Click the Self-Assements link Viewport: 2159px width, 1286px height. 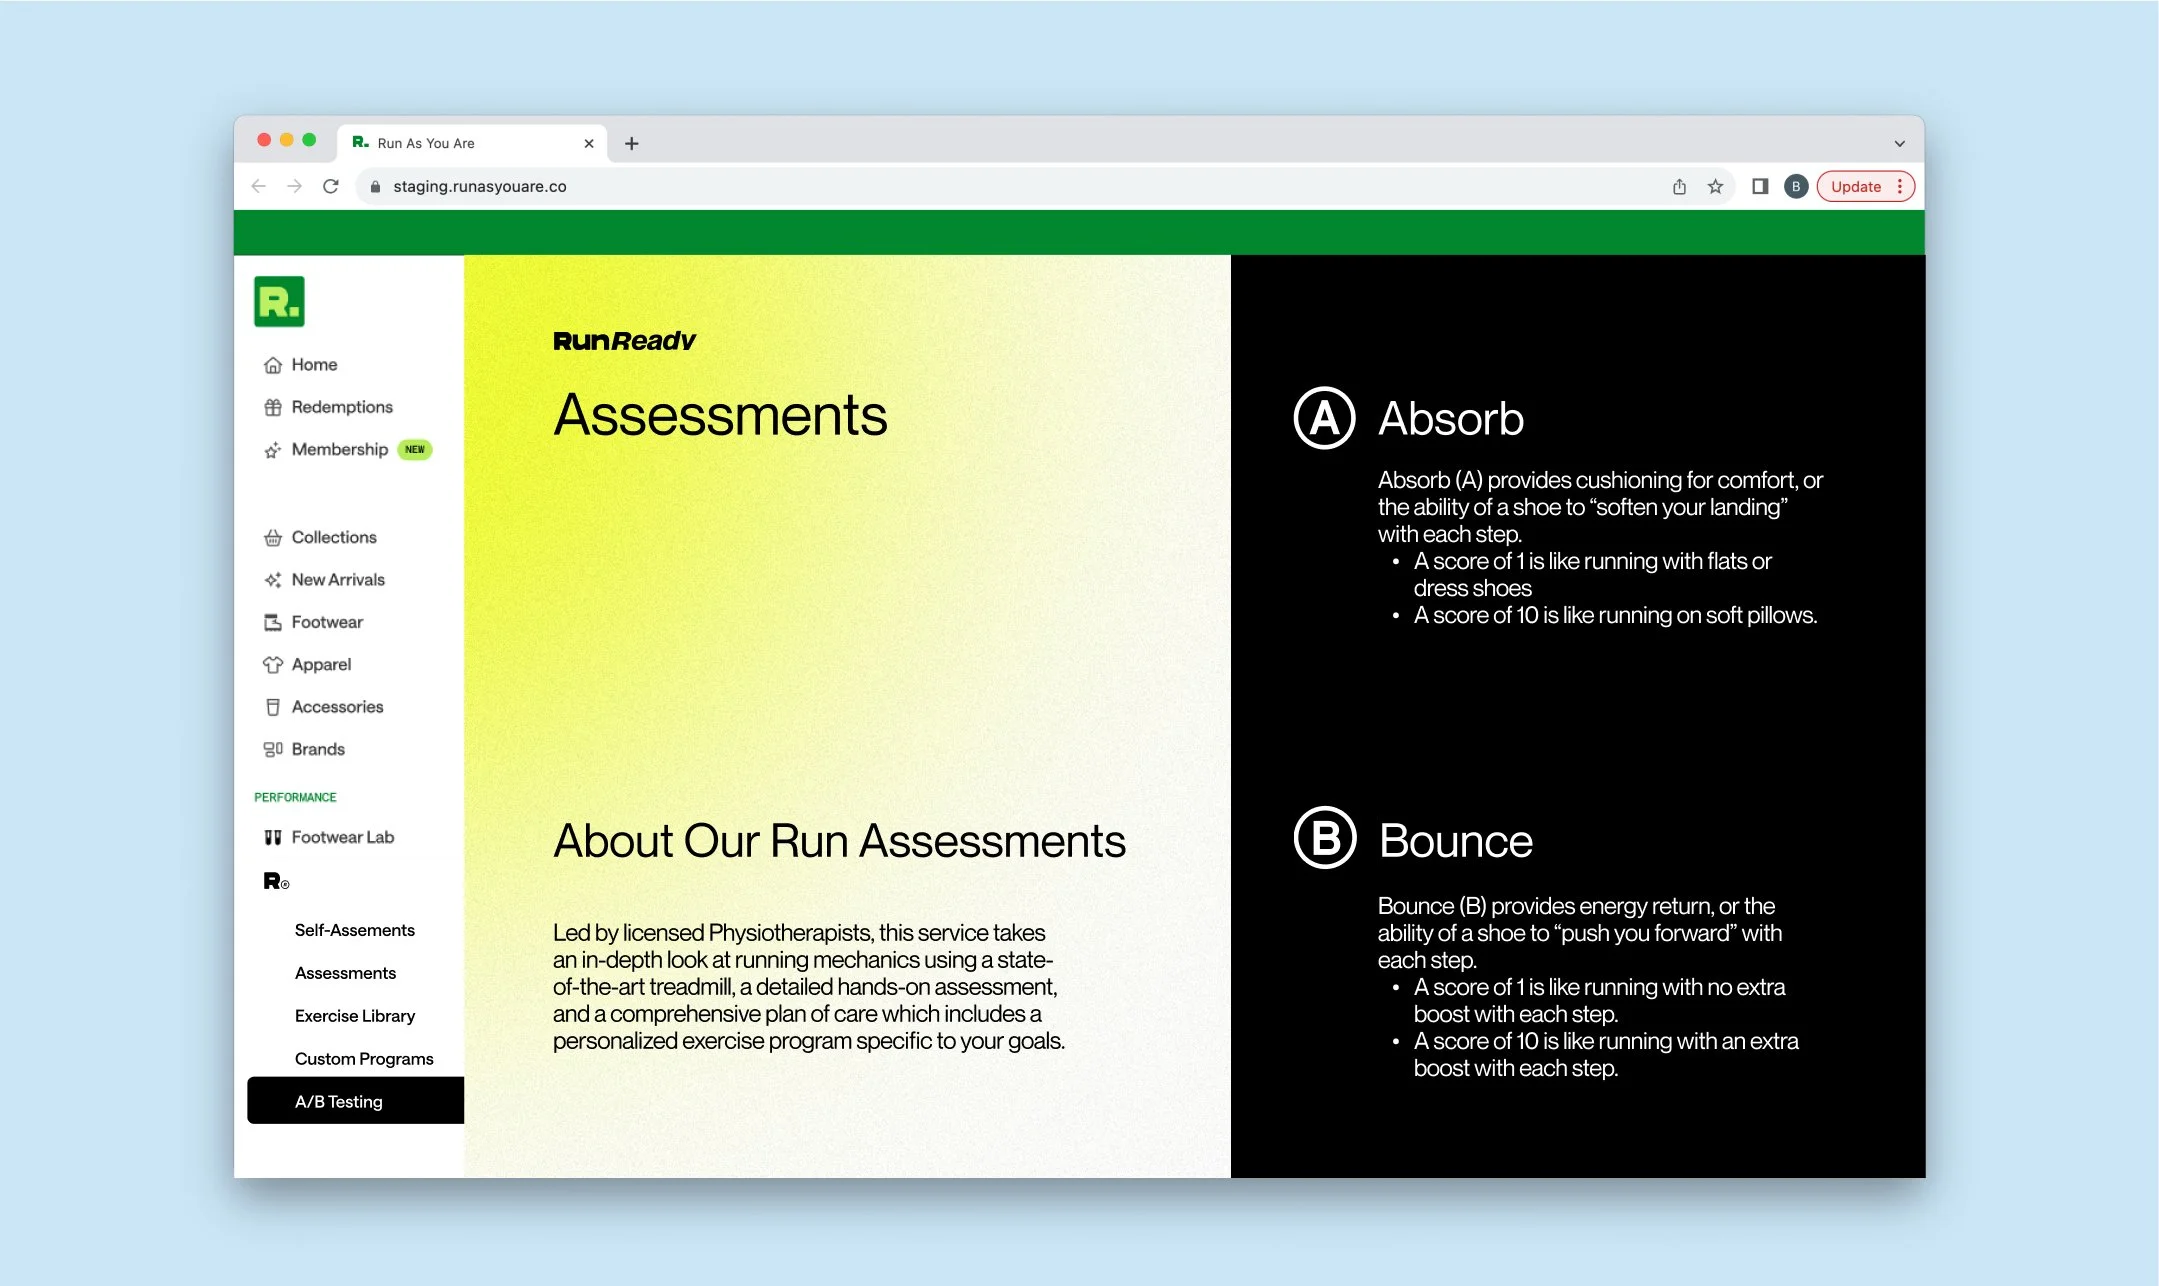click(x=354, y=930)
